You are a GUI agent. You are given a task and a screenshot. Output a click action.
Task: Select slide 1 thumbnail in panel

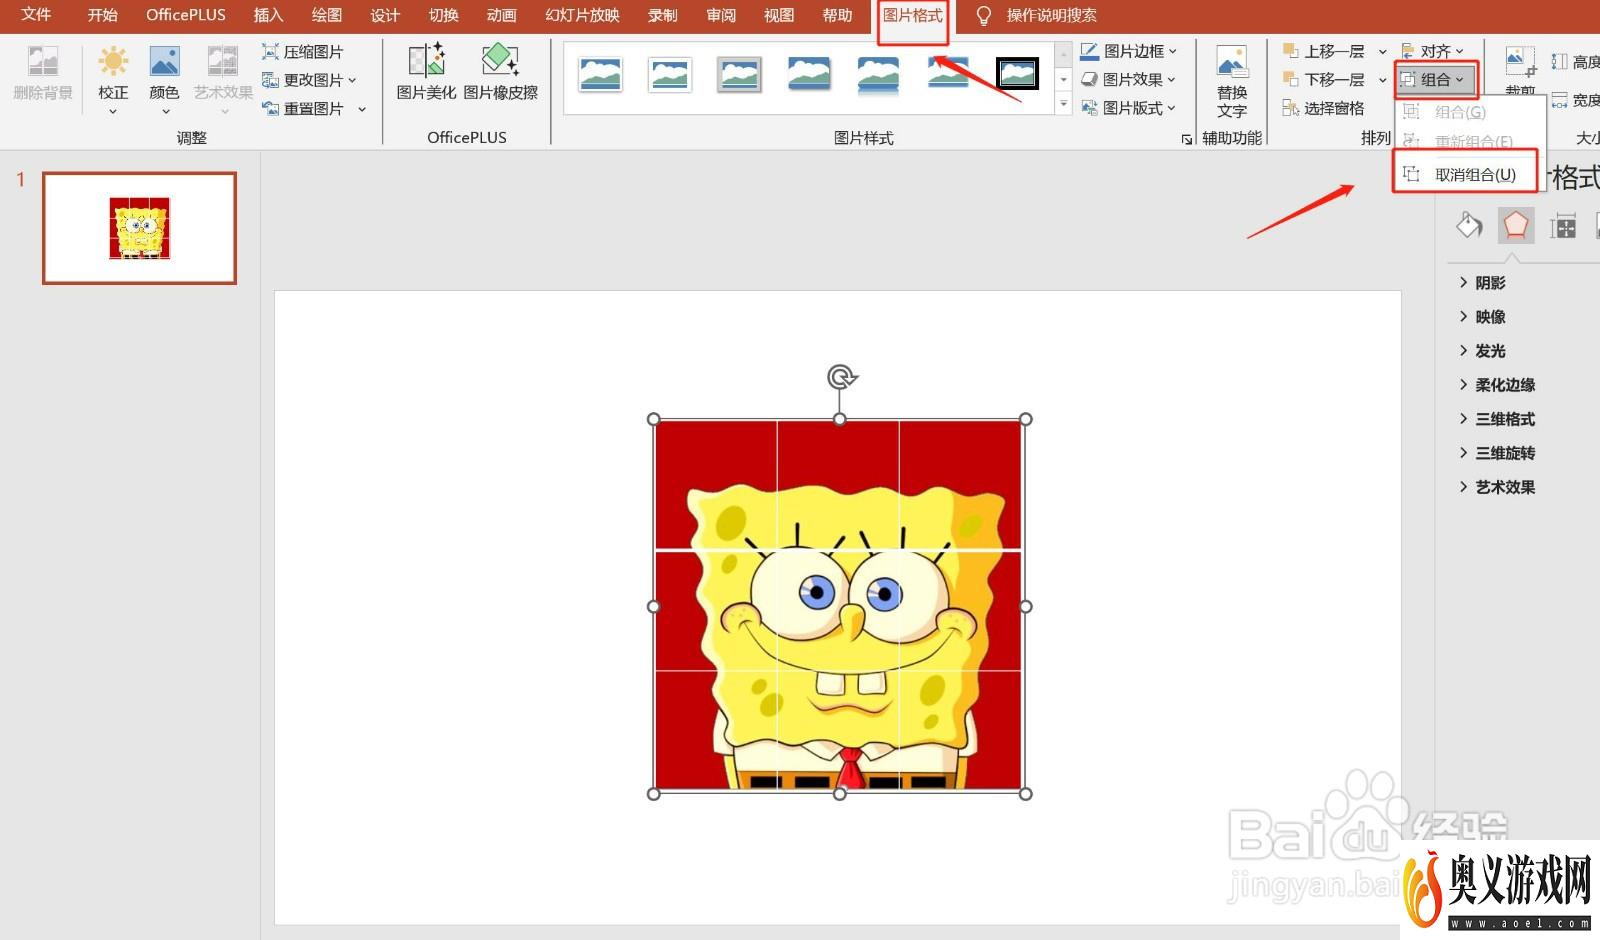point(139,228)
